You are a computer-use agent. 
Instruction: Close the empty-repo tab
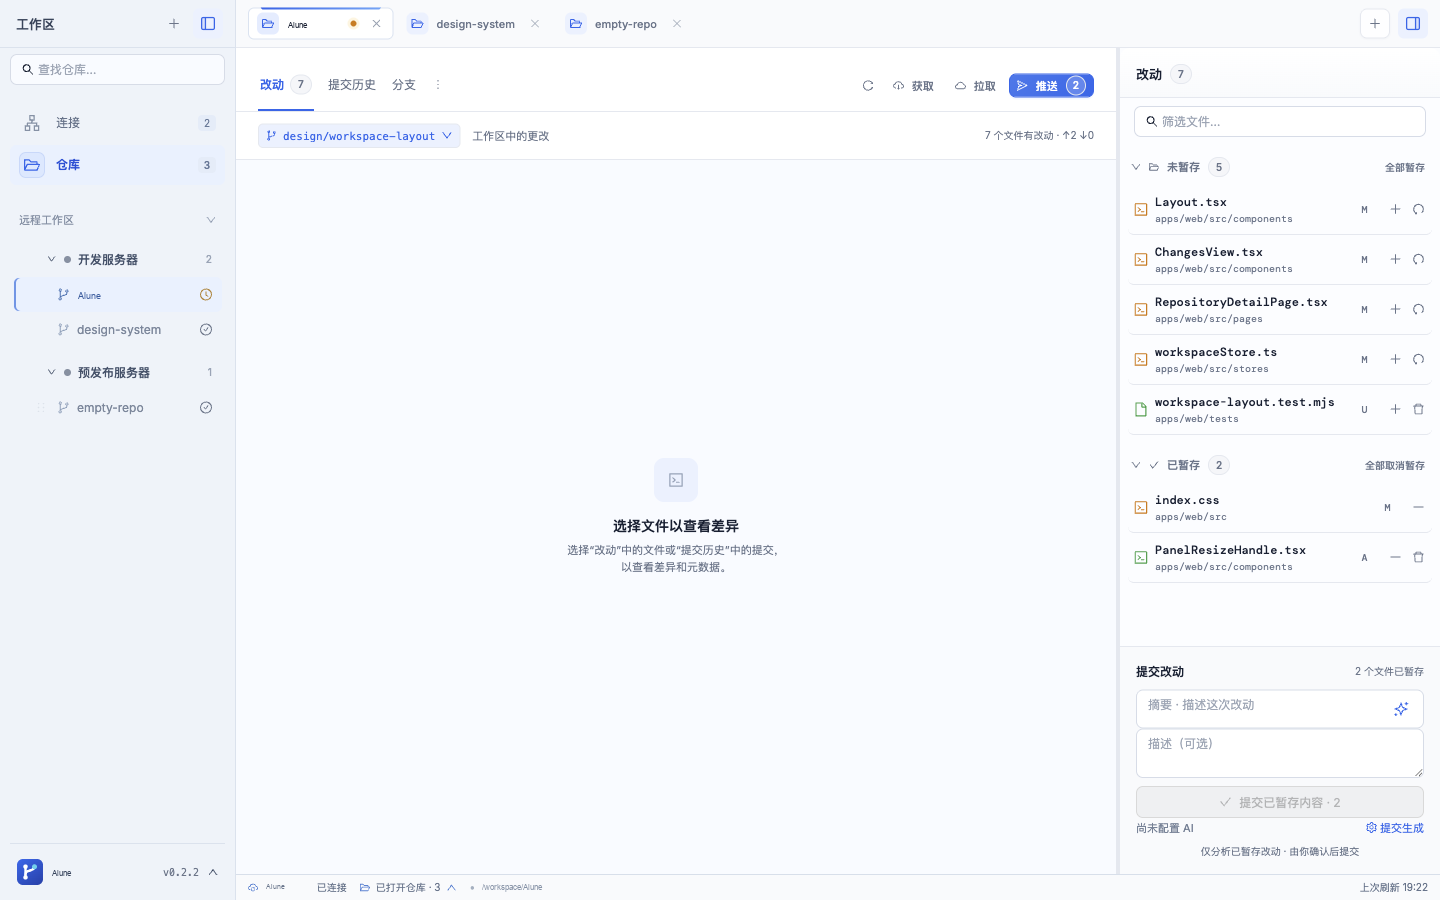tap(677, 24)
